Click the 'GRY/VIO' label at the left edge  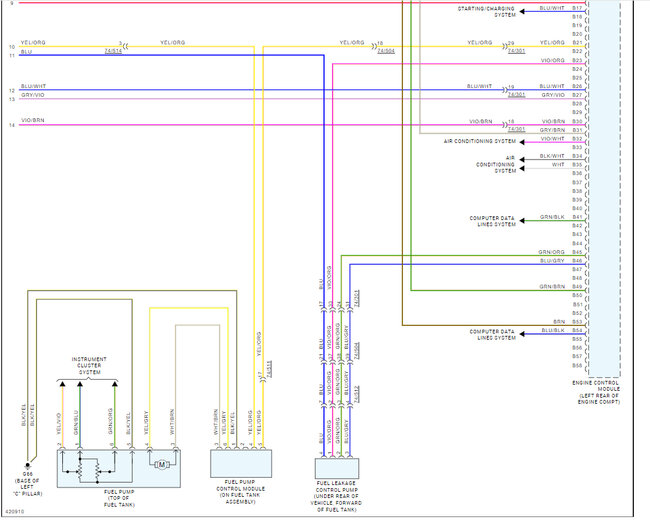click(33, 95)
